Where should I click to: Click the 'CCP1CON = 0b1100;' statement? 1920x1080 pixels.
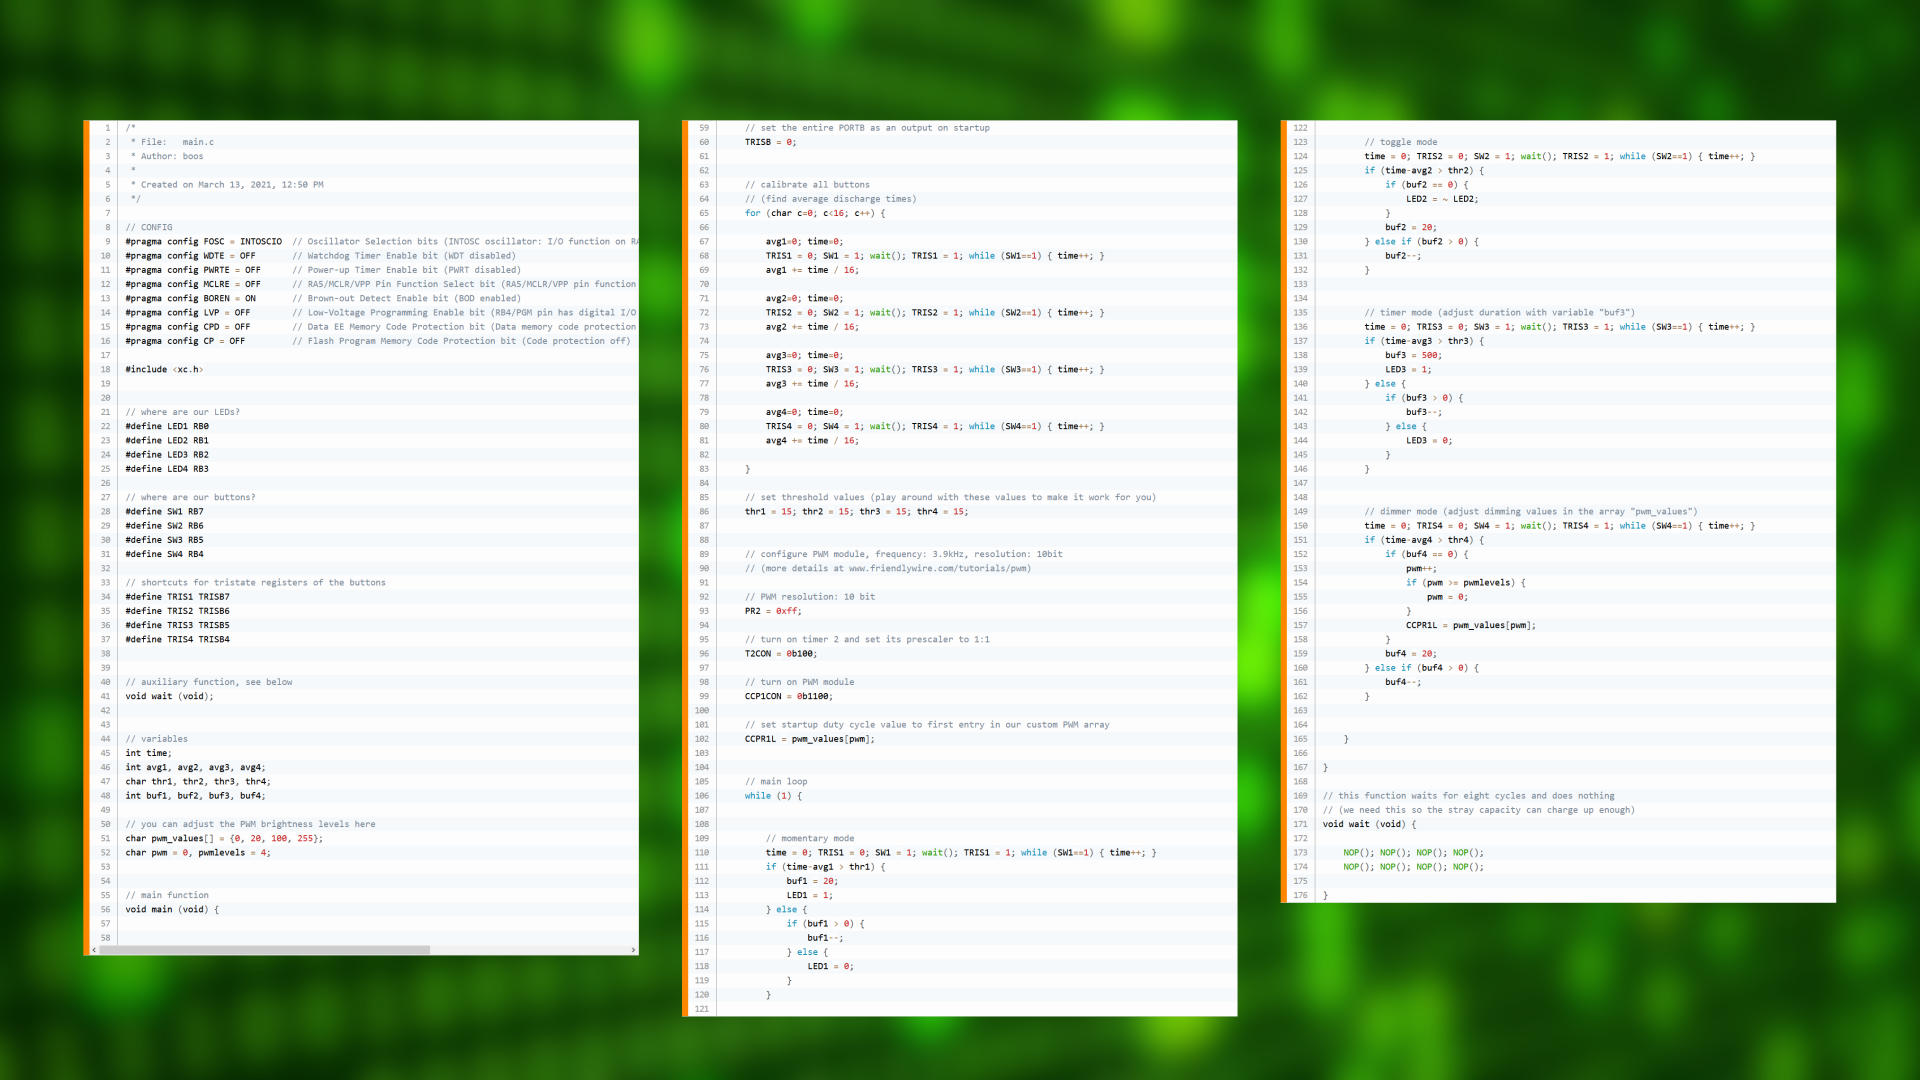click(x=788, y=697)
